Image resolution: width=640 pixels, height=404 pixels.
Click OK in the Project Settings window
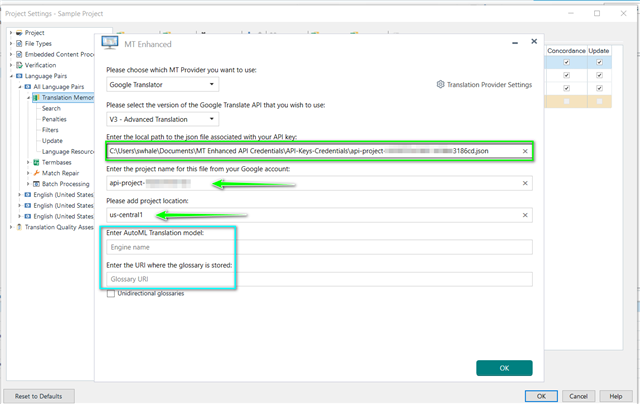click(541, 396)
